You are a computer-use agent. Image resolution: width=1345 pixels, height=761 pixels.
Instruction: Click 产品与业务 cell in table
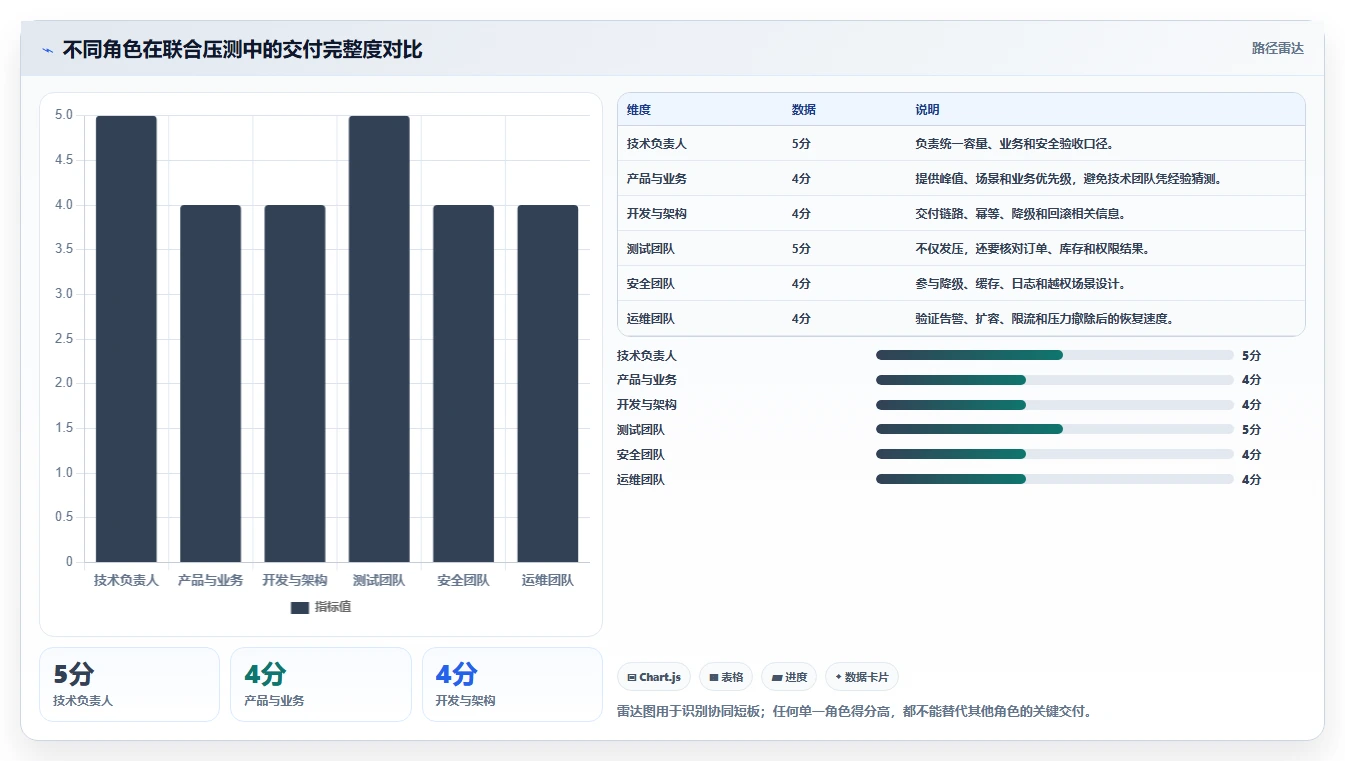tap(657, 179)
